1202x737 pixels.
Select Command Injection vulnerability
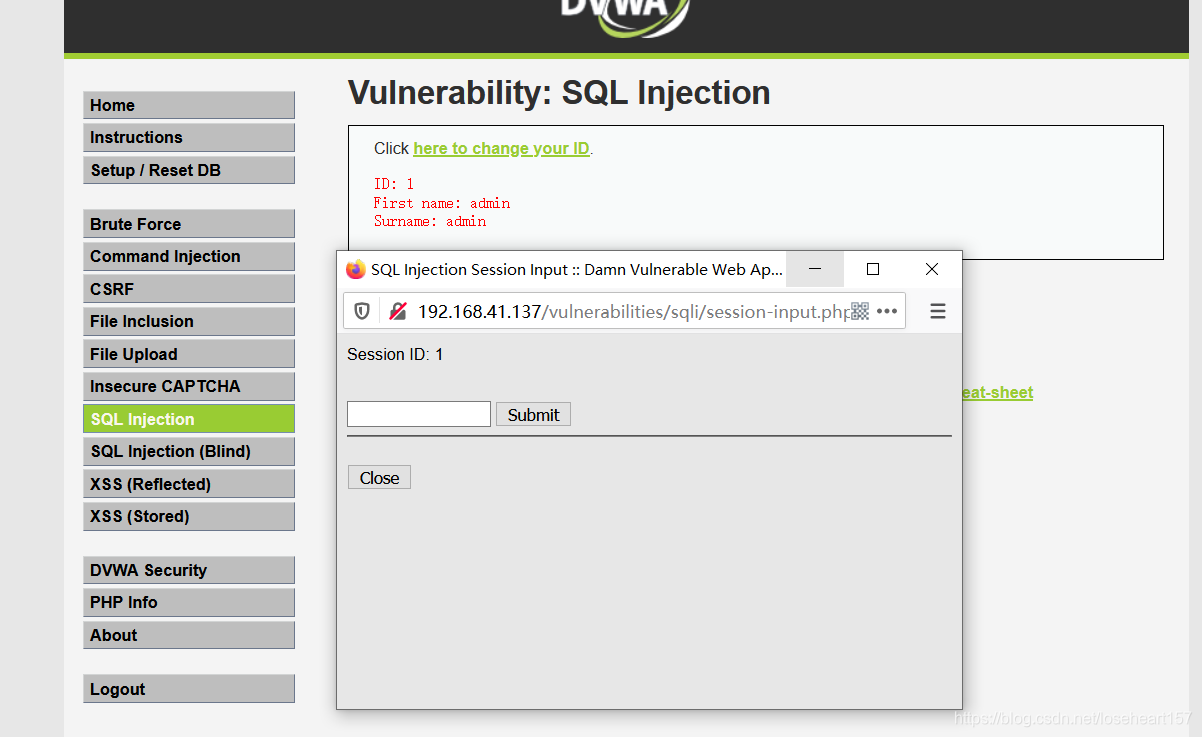[x=189, y=256]
